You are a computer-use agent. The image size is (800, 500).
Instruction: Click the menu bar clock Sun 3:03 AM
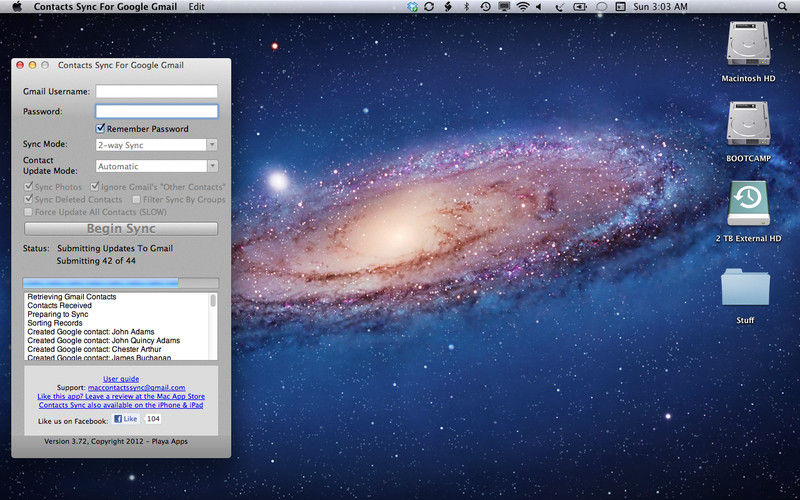(660, 7)
